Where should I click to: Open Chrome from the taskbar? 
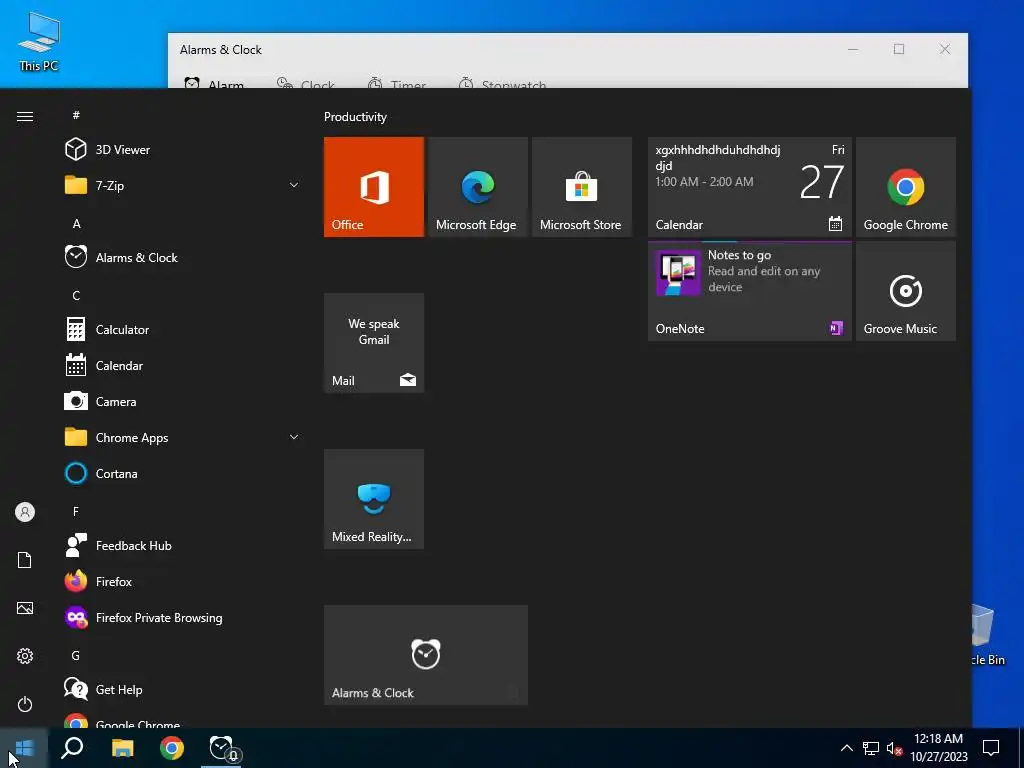point(172,748)
